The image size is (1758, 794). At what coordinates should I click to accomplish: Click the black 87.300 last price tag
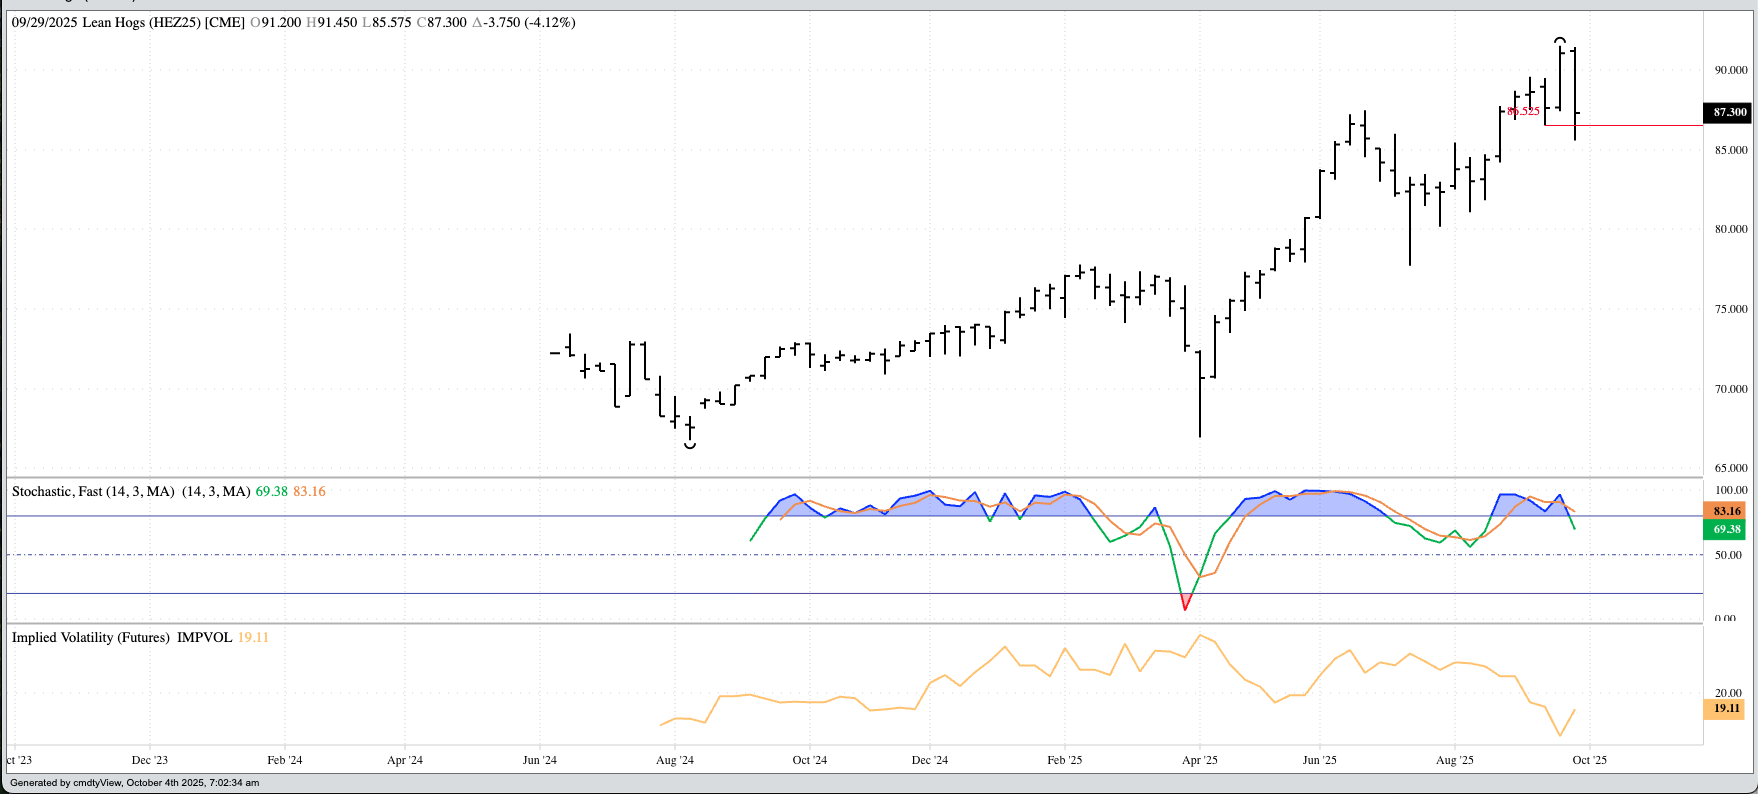(x=1728, y=113)
